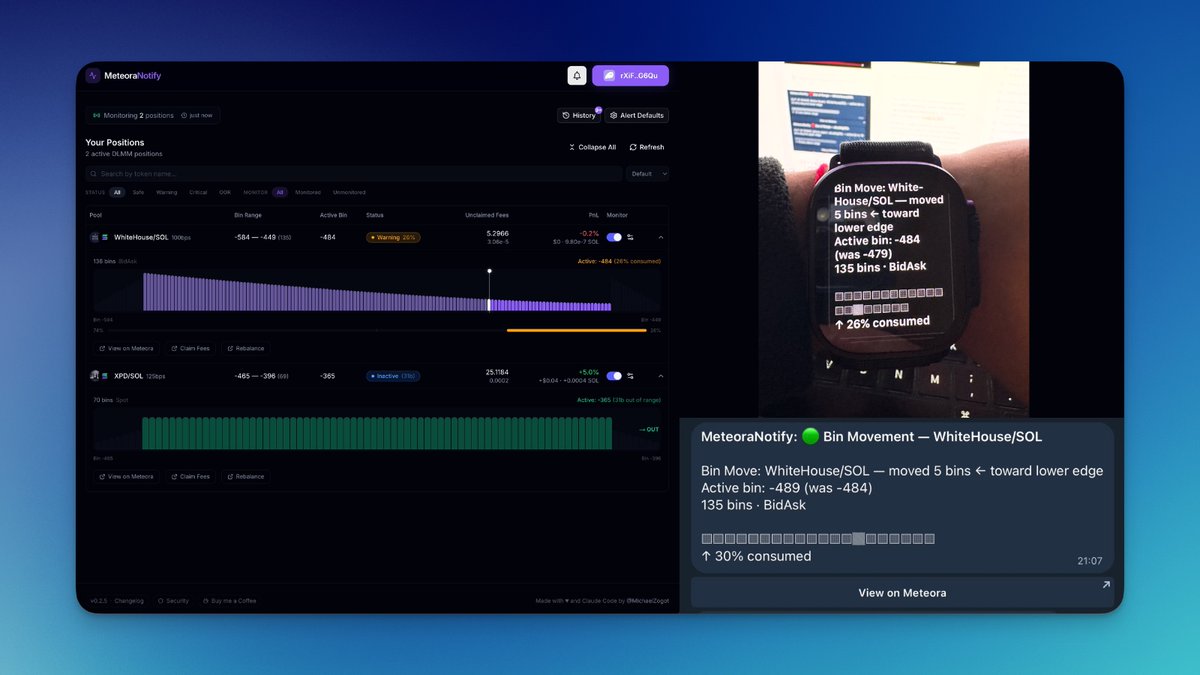Select the Status All filter
Screen dimensions: 1200x675
[x=117, y=192]
